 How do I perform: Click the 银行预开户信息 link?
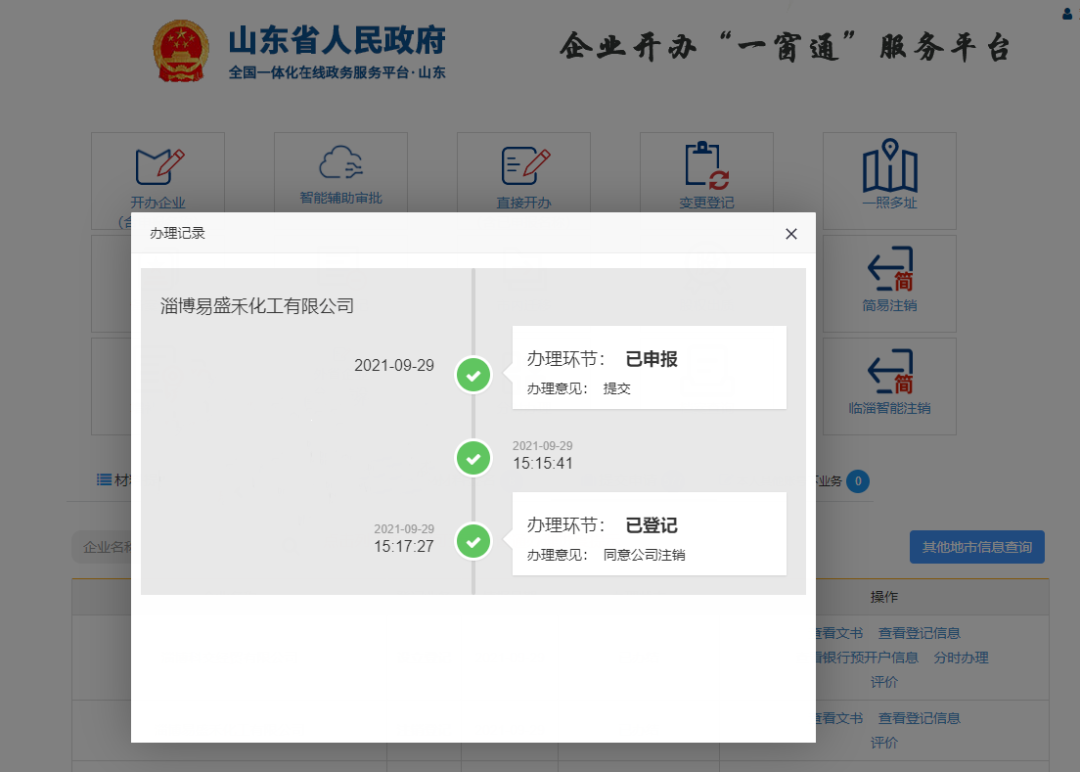point(867,658)
